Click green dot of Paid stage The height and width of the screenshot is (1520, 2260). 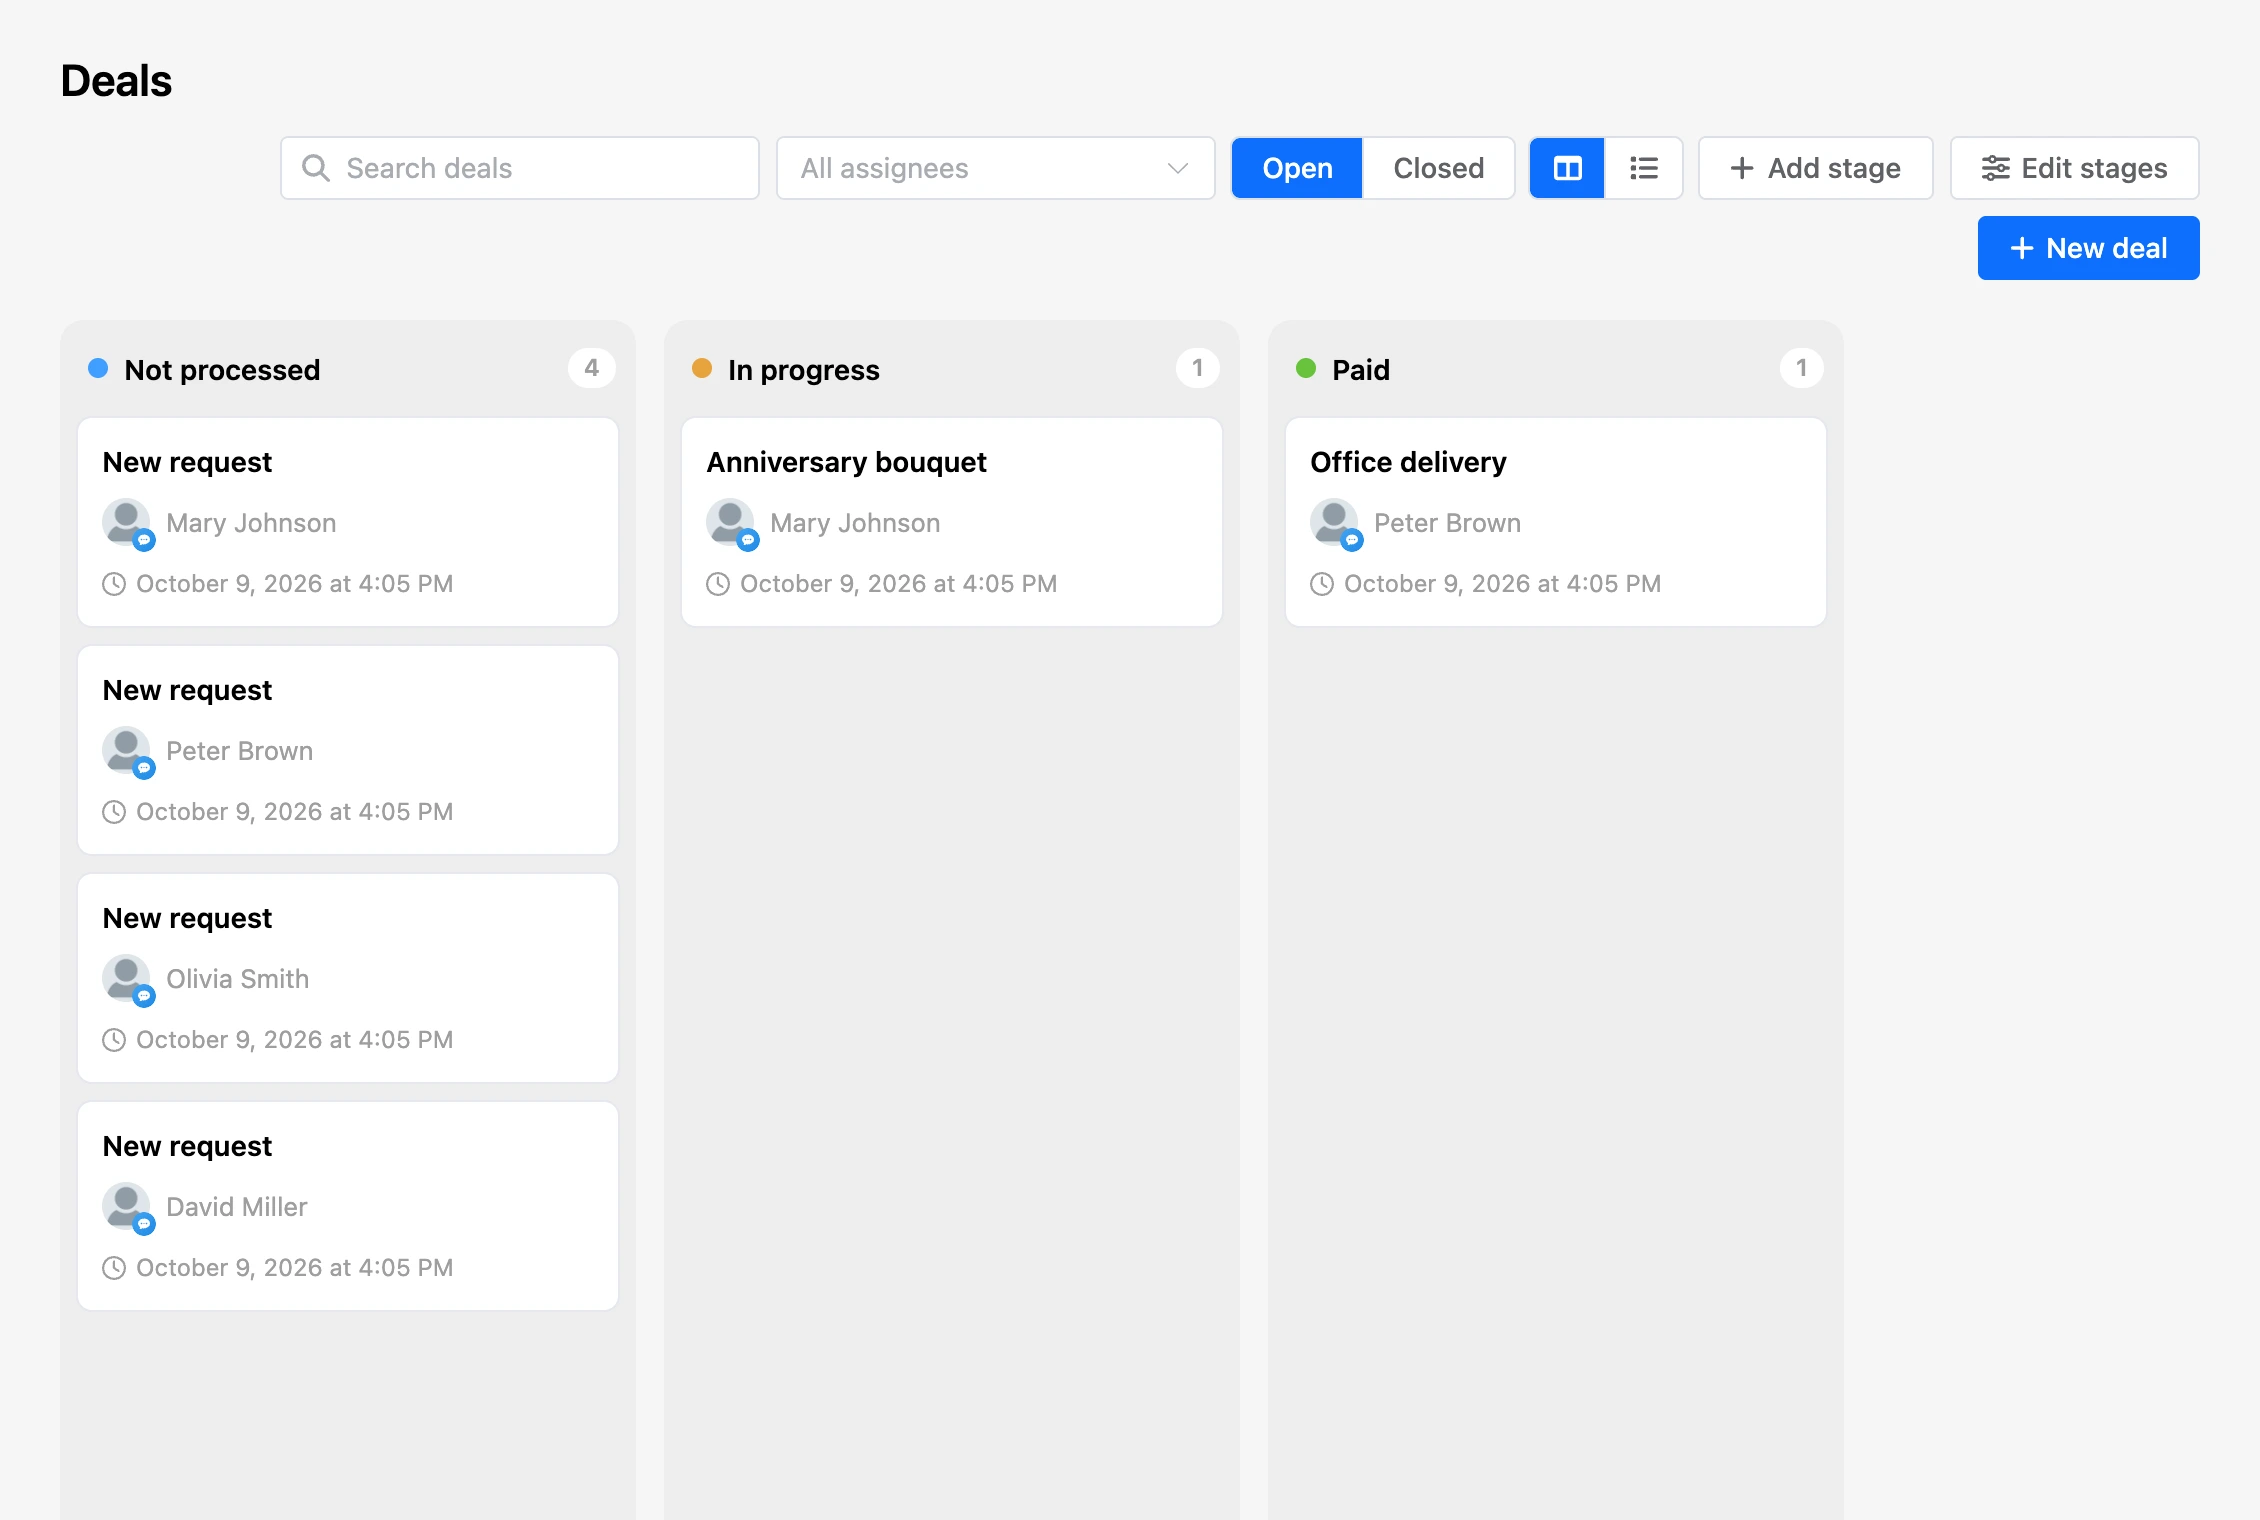click(1306, 369)
